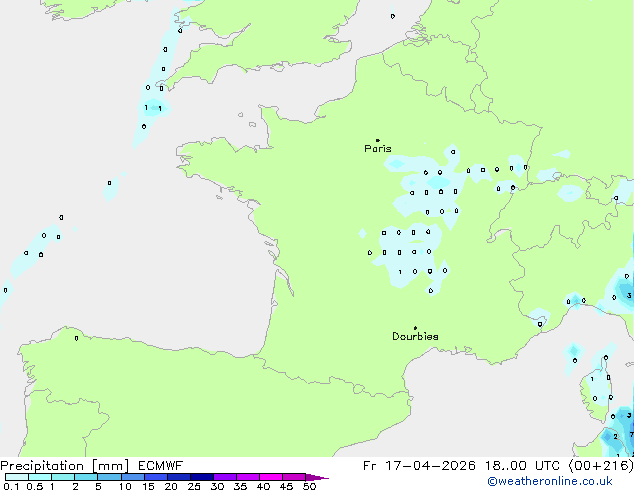This screenshot has width=634, height=490.
Task: Click the '10' legend scale label
Action: (x=125, y=486)
